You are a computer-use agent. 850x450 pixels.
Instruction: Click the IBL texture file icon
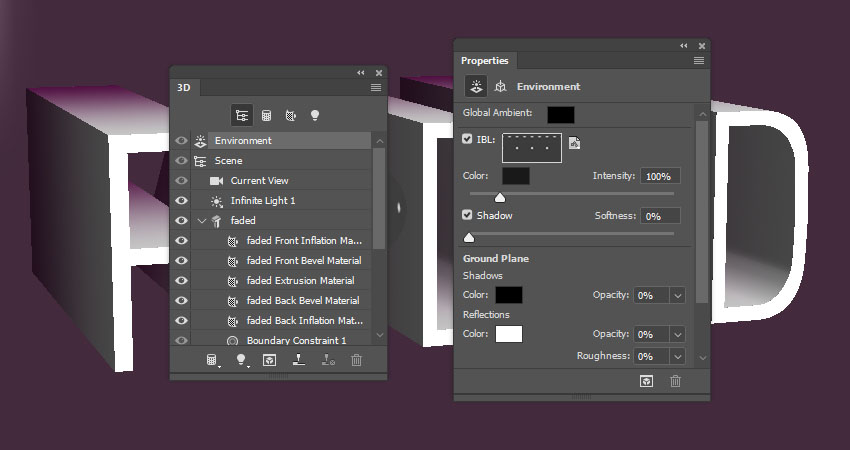coord(574,143)
